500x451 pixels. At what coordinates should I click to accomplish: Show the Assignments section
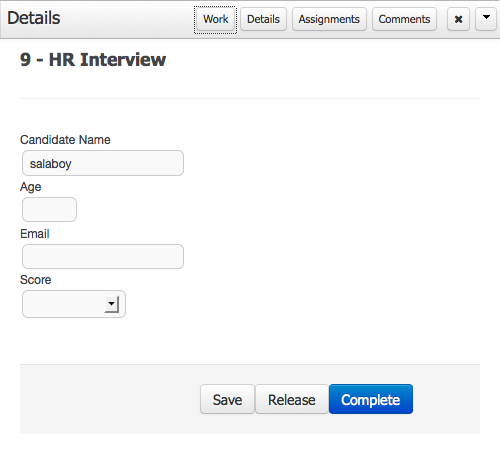[329, 19]
